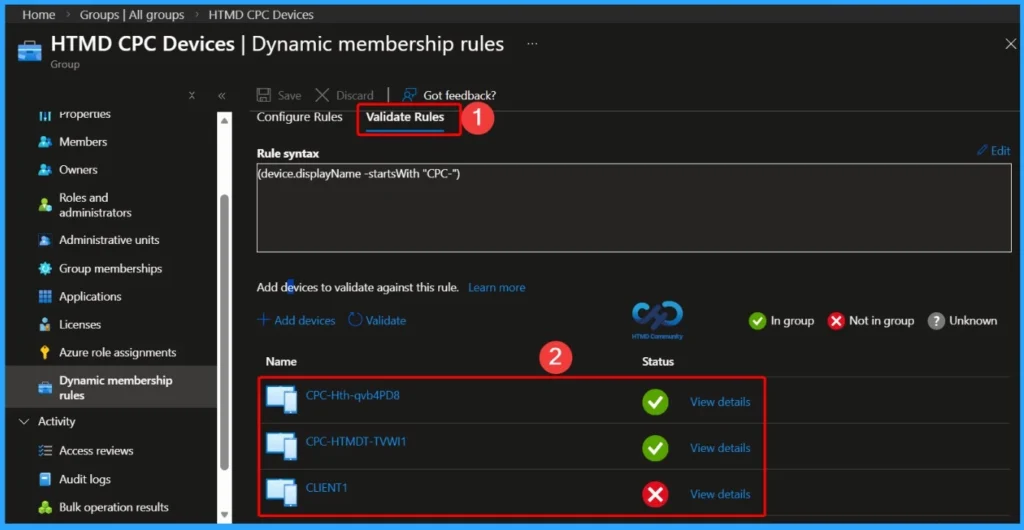This screenshot has width=1024, height=530.
Task: Click the Edit pencil icon
Action: [982, 151]
